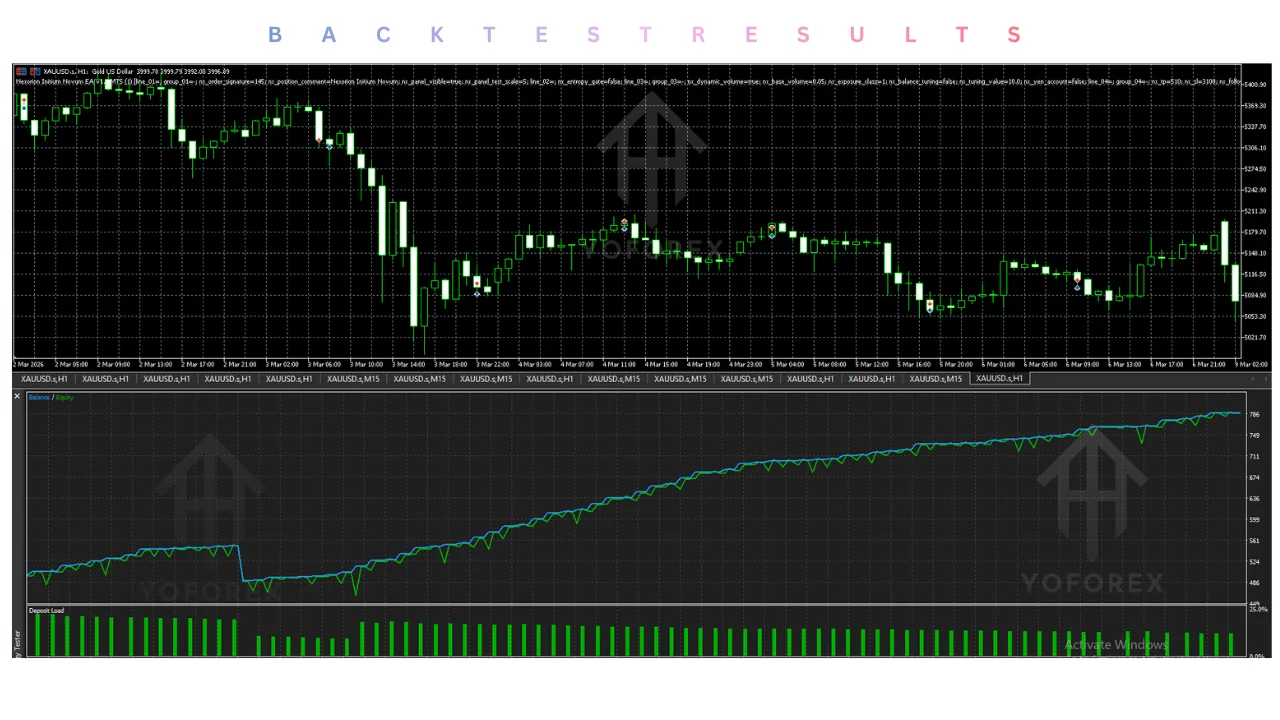Image resolution: width=1280 pixels, height=720 pixels.
Task: Click the trade marker near 6 Mar 09:00 candle
Action: coord(1077,283)
